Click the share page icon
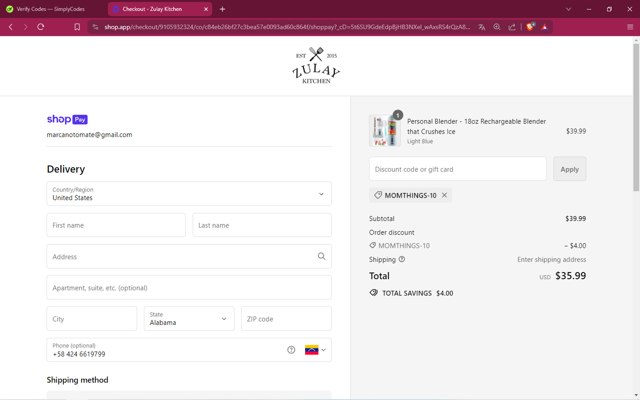This screenshot has width=640, height=400. [511, 27]
